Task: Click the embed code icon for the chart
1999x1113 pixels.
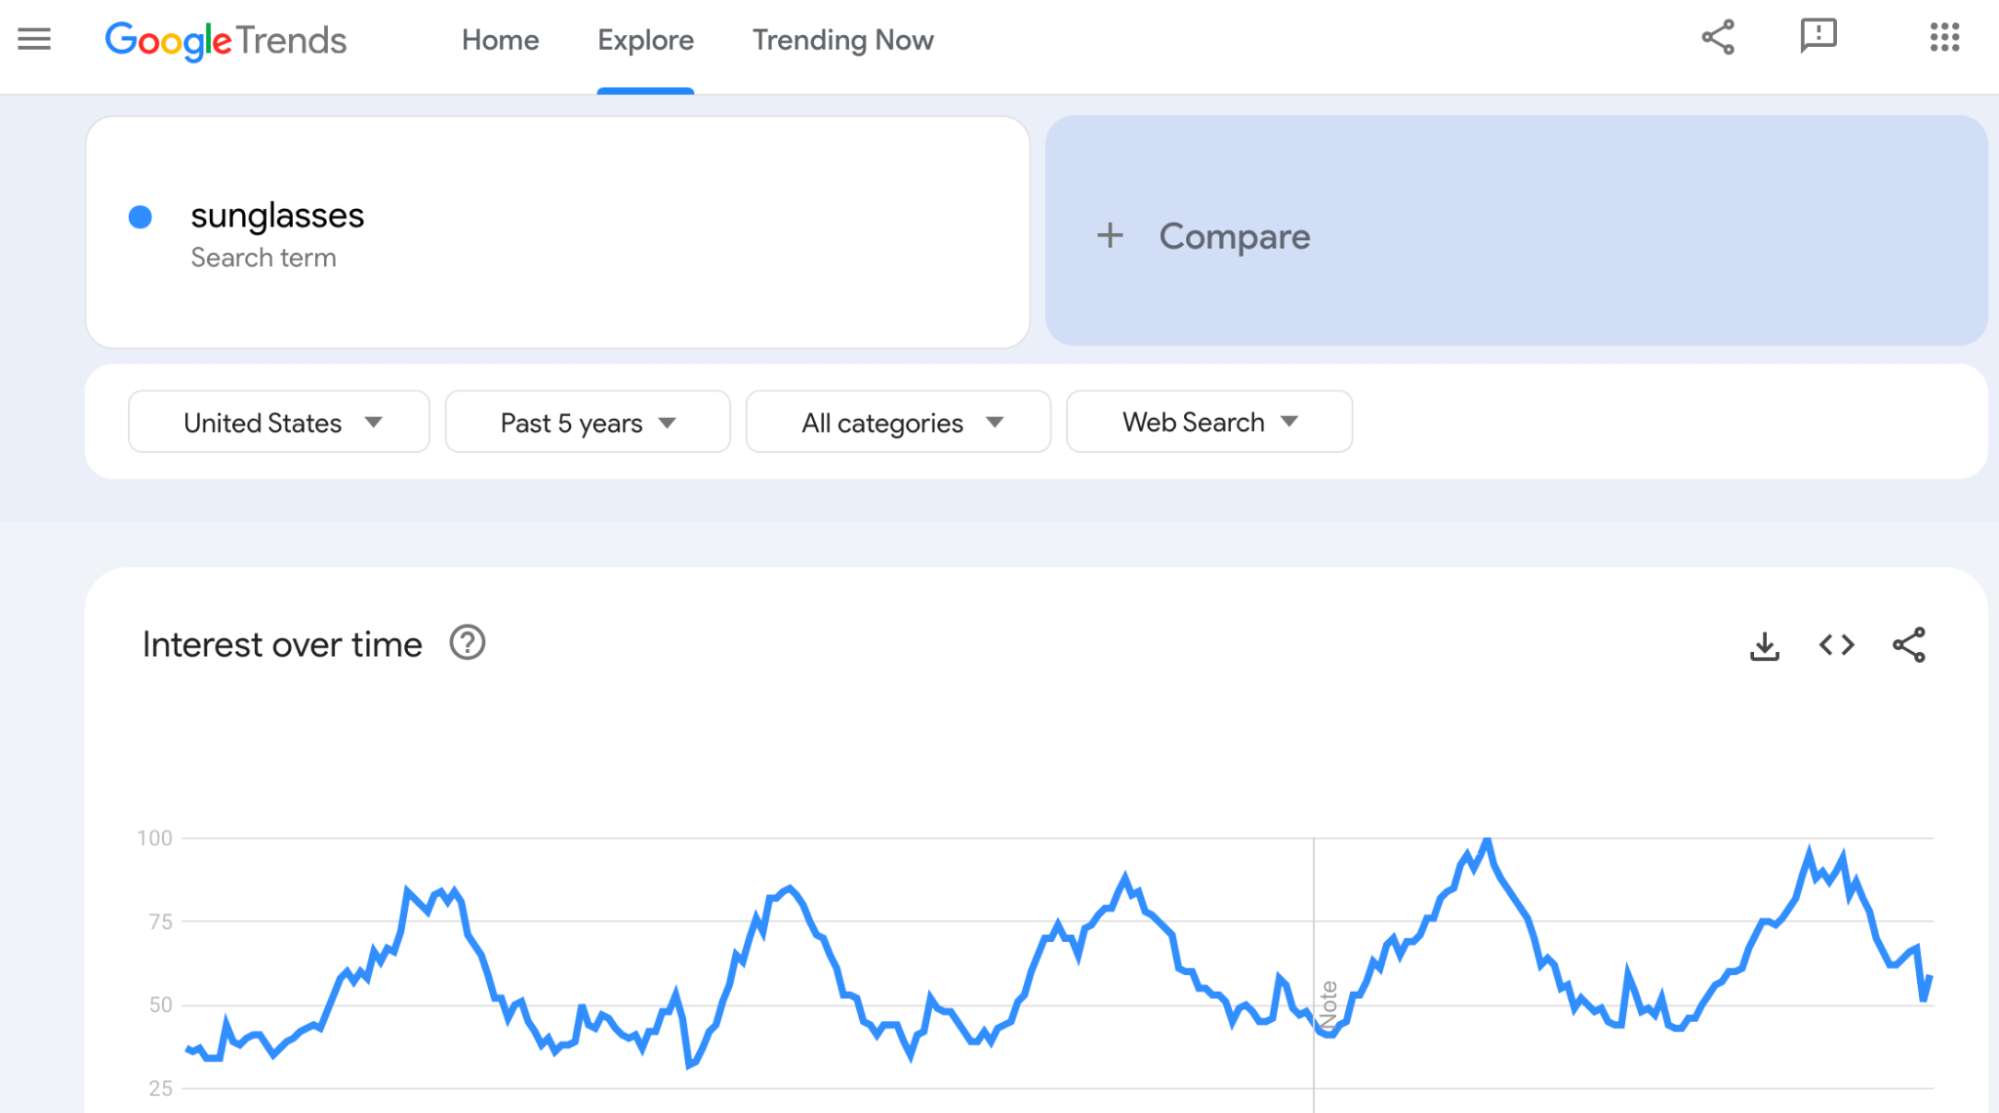Action: pyautogui.click(x=1836, y=646)
